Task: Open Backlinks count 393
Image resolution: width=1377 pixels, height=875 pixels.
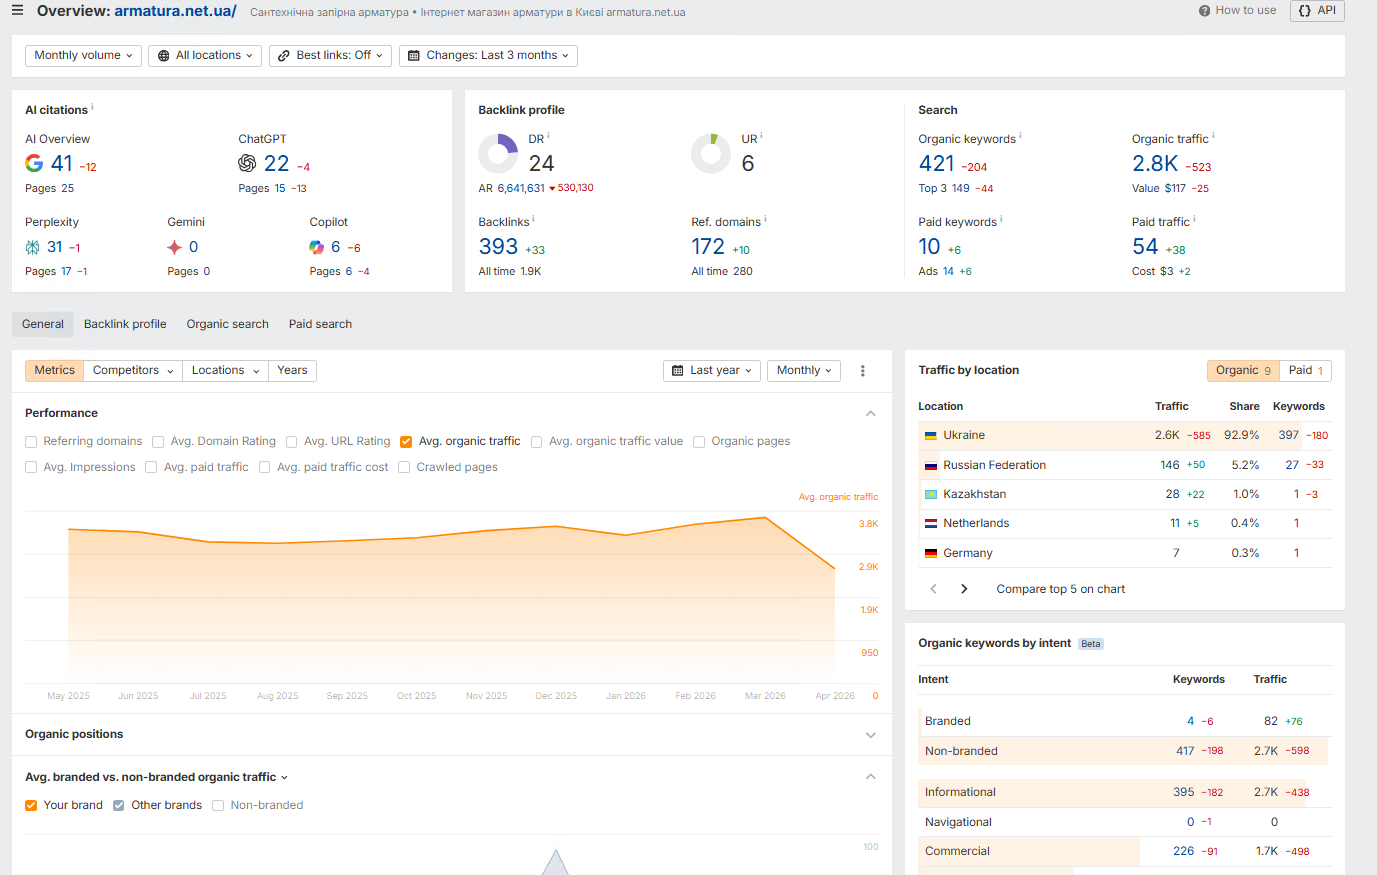Action: (498, 246)
